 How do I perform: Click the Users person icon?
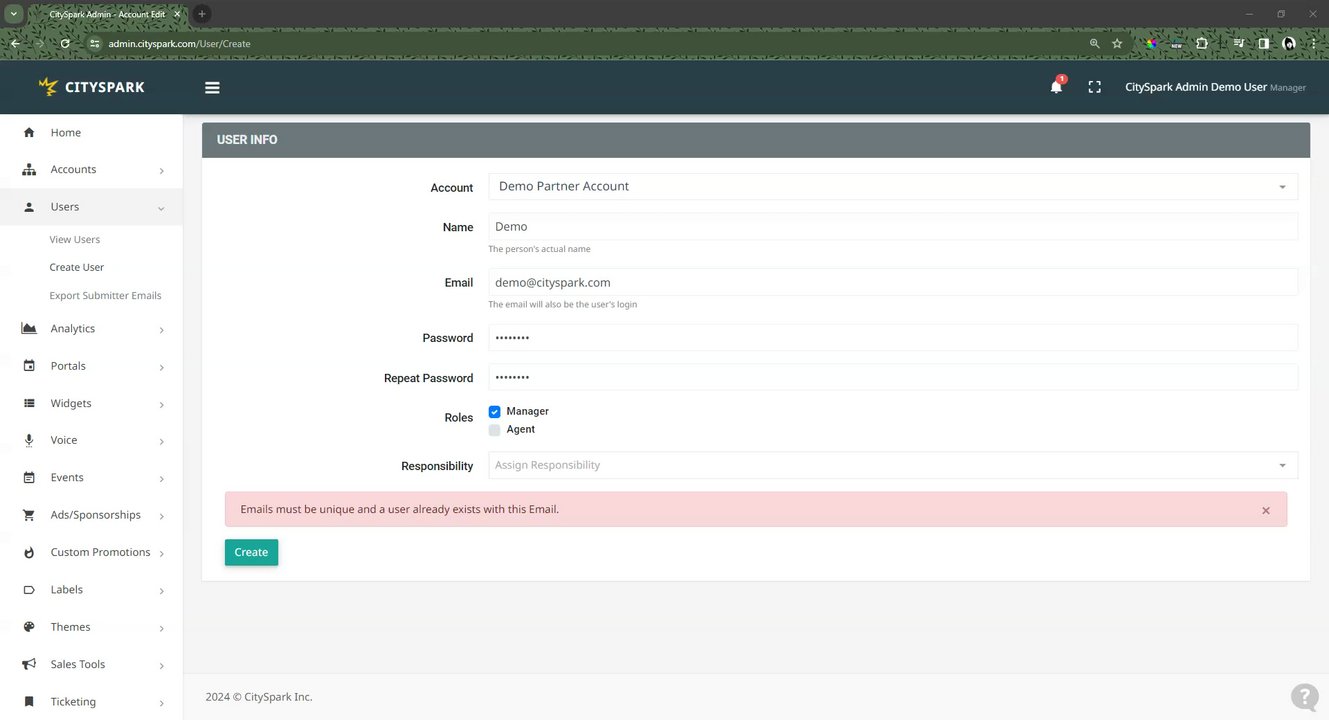(29, 207)
